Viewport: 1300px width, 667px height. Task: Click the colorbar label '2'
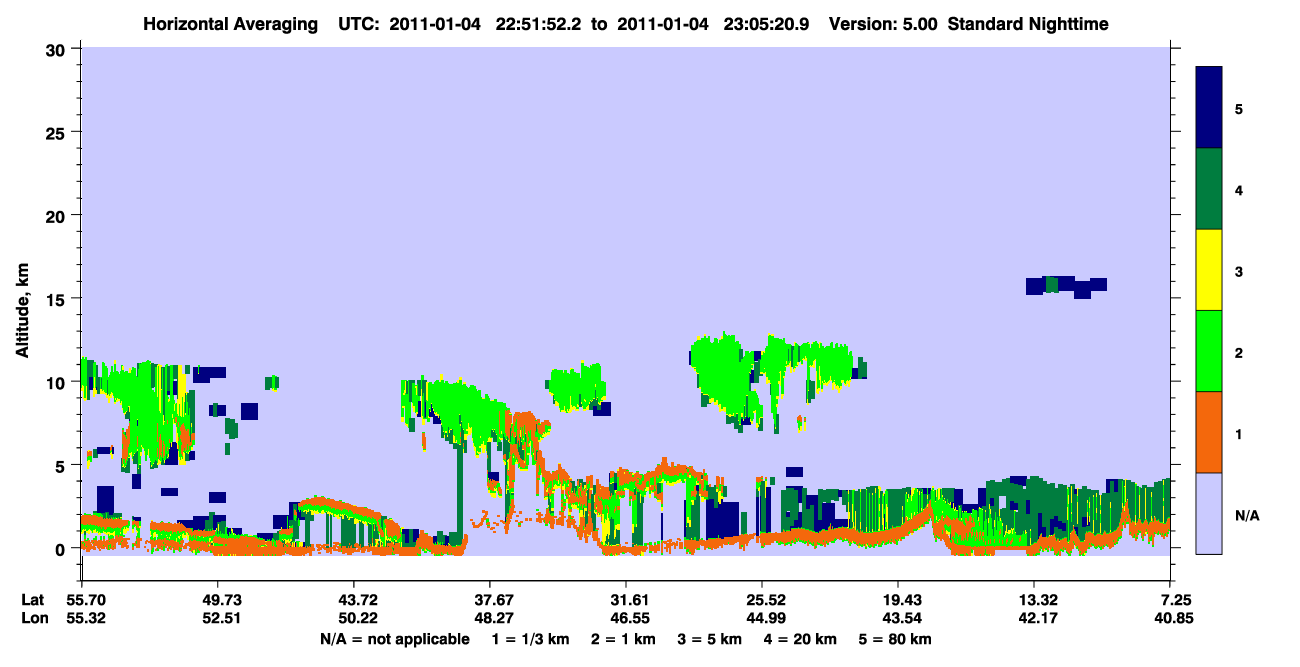(x=1238, y=352)
